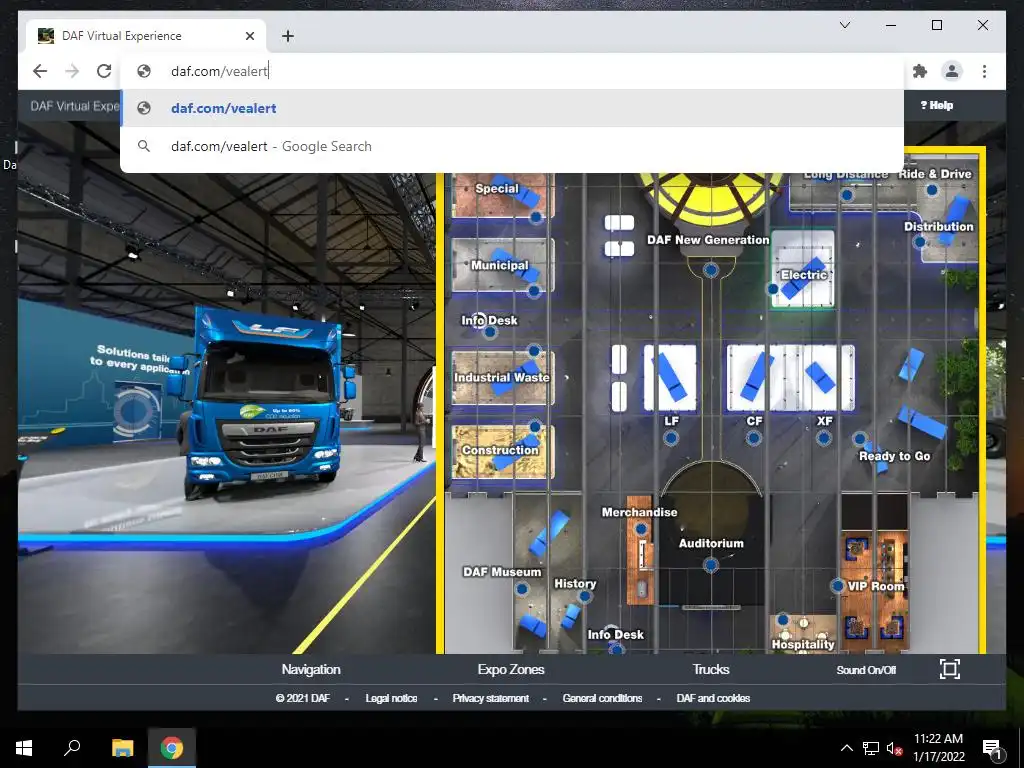The width and height of the screenshot is (1024, 768).
Task: Select Ride & Drive map marker
Action: [932, 190]
